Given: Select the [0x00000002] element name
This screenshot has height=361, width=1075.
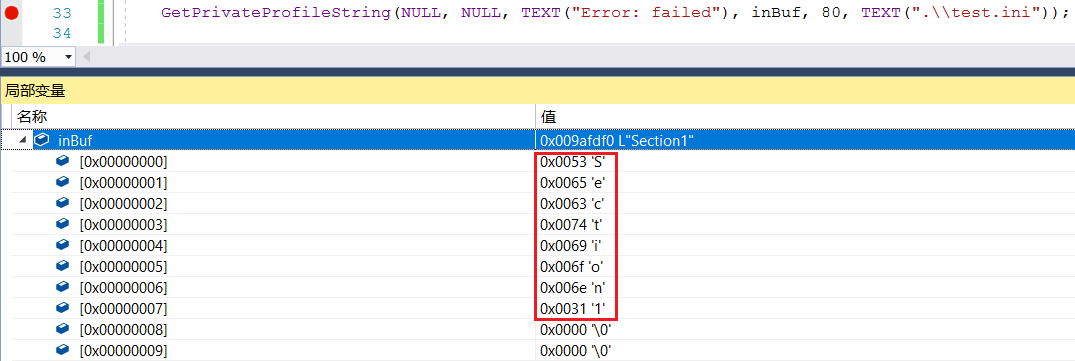Looking at the screenshot, I should pos(123,203).
